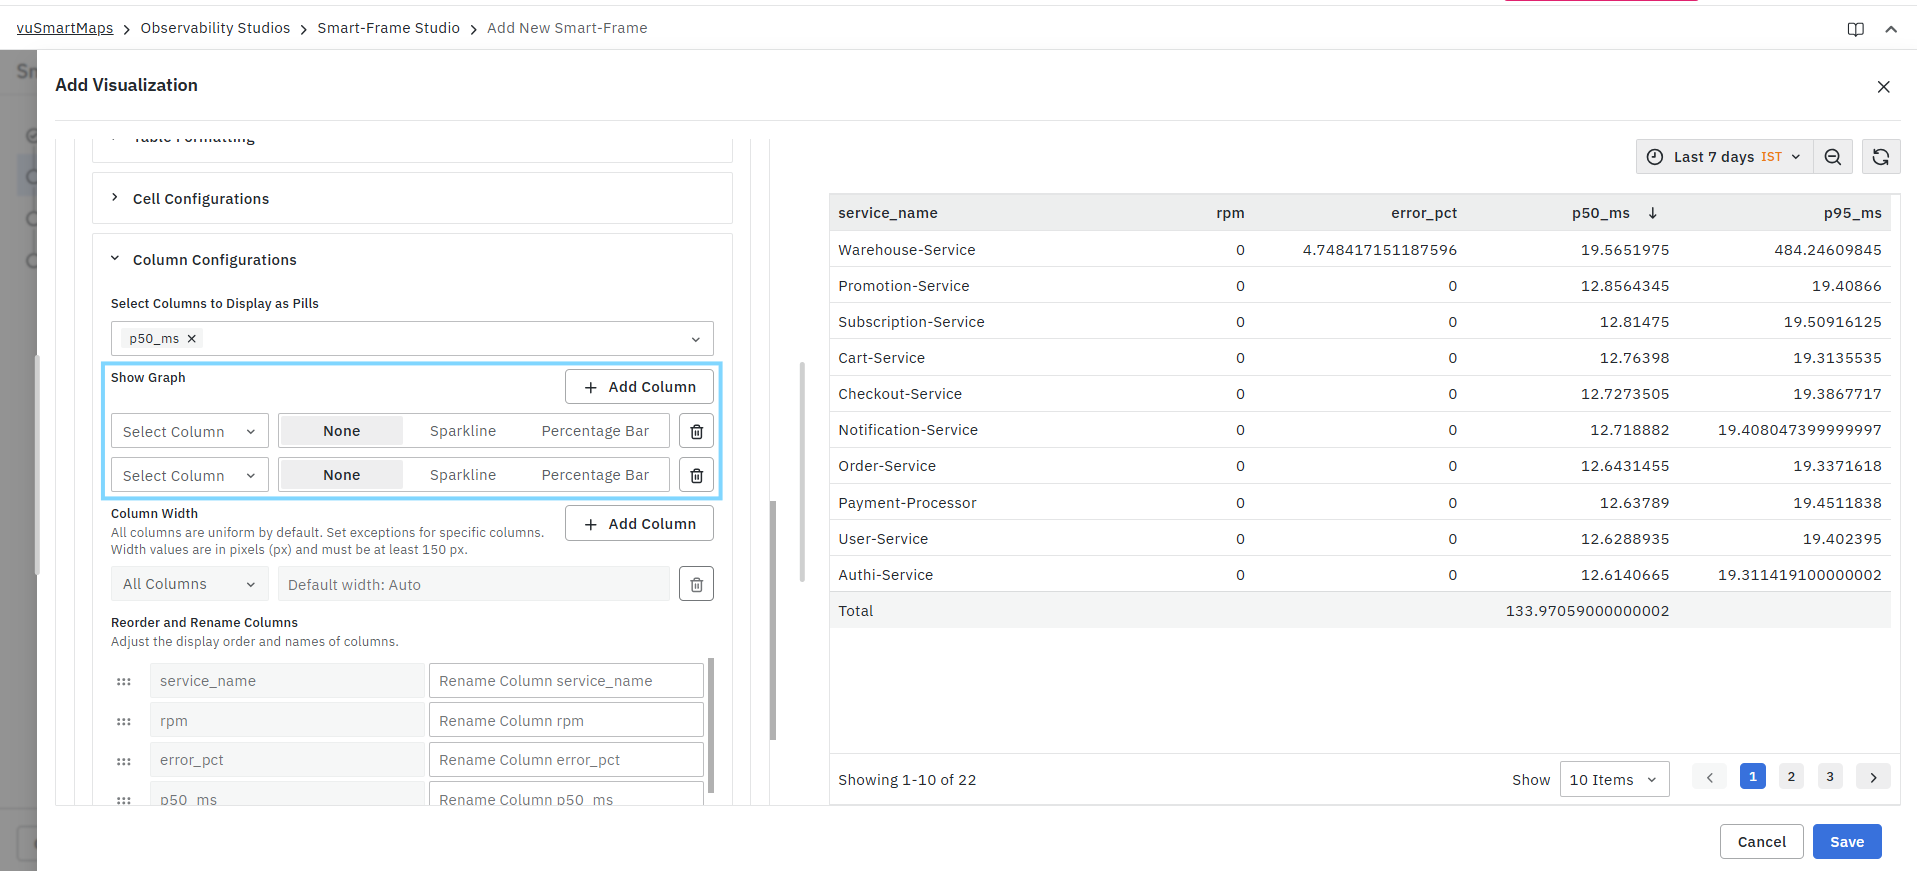Click Rename Column service_name field
1917x871 pixels.
pyautogui.click(x=566, y=681)
